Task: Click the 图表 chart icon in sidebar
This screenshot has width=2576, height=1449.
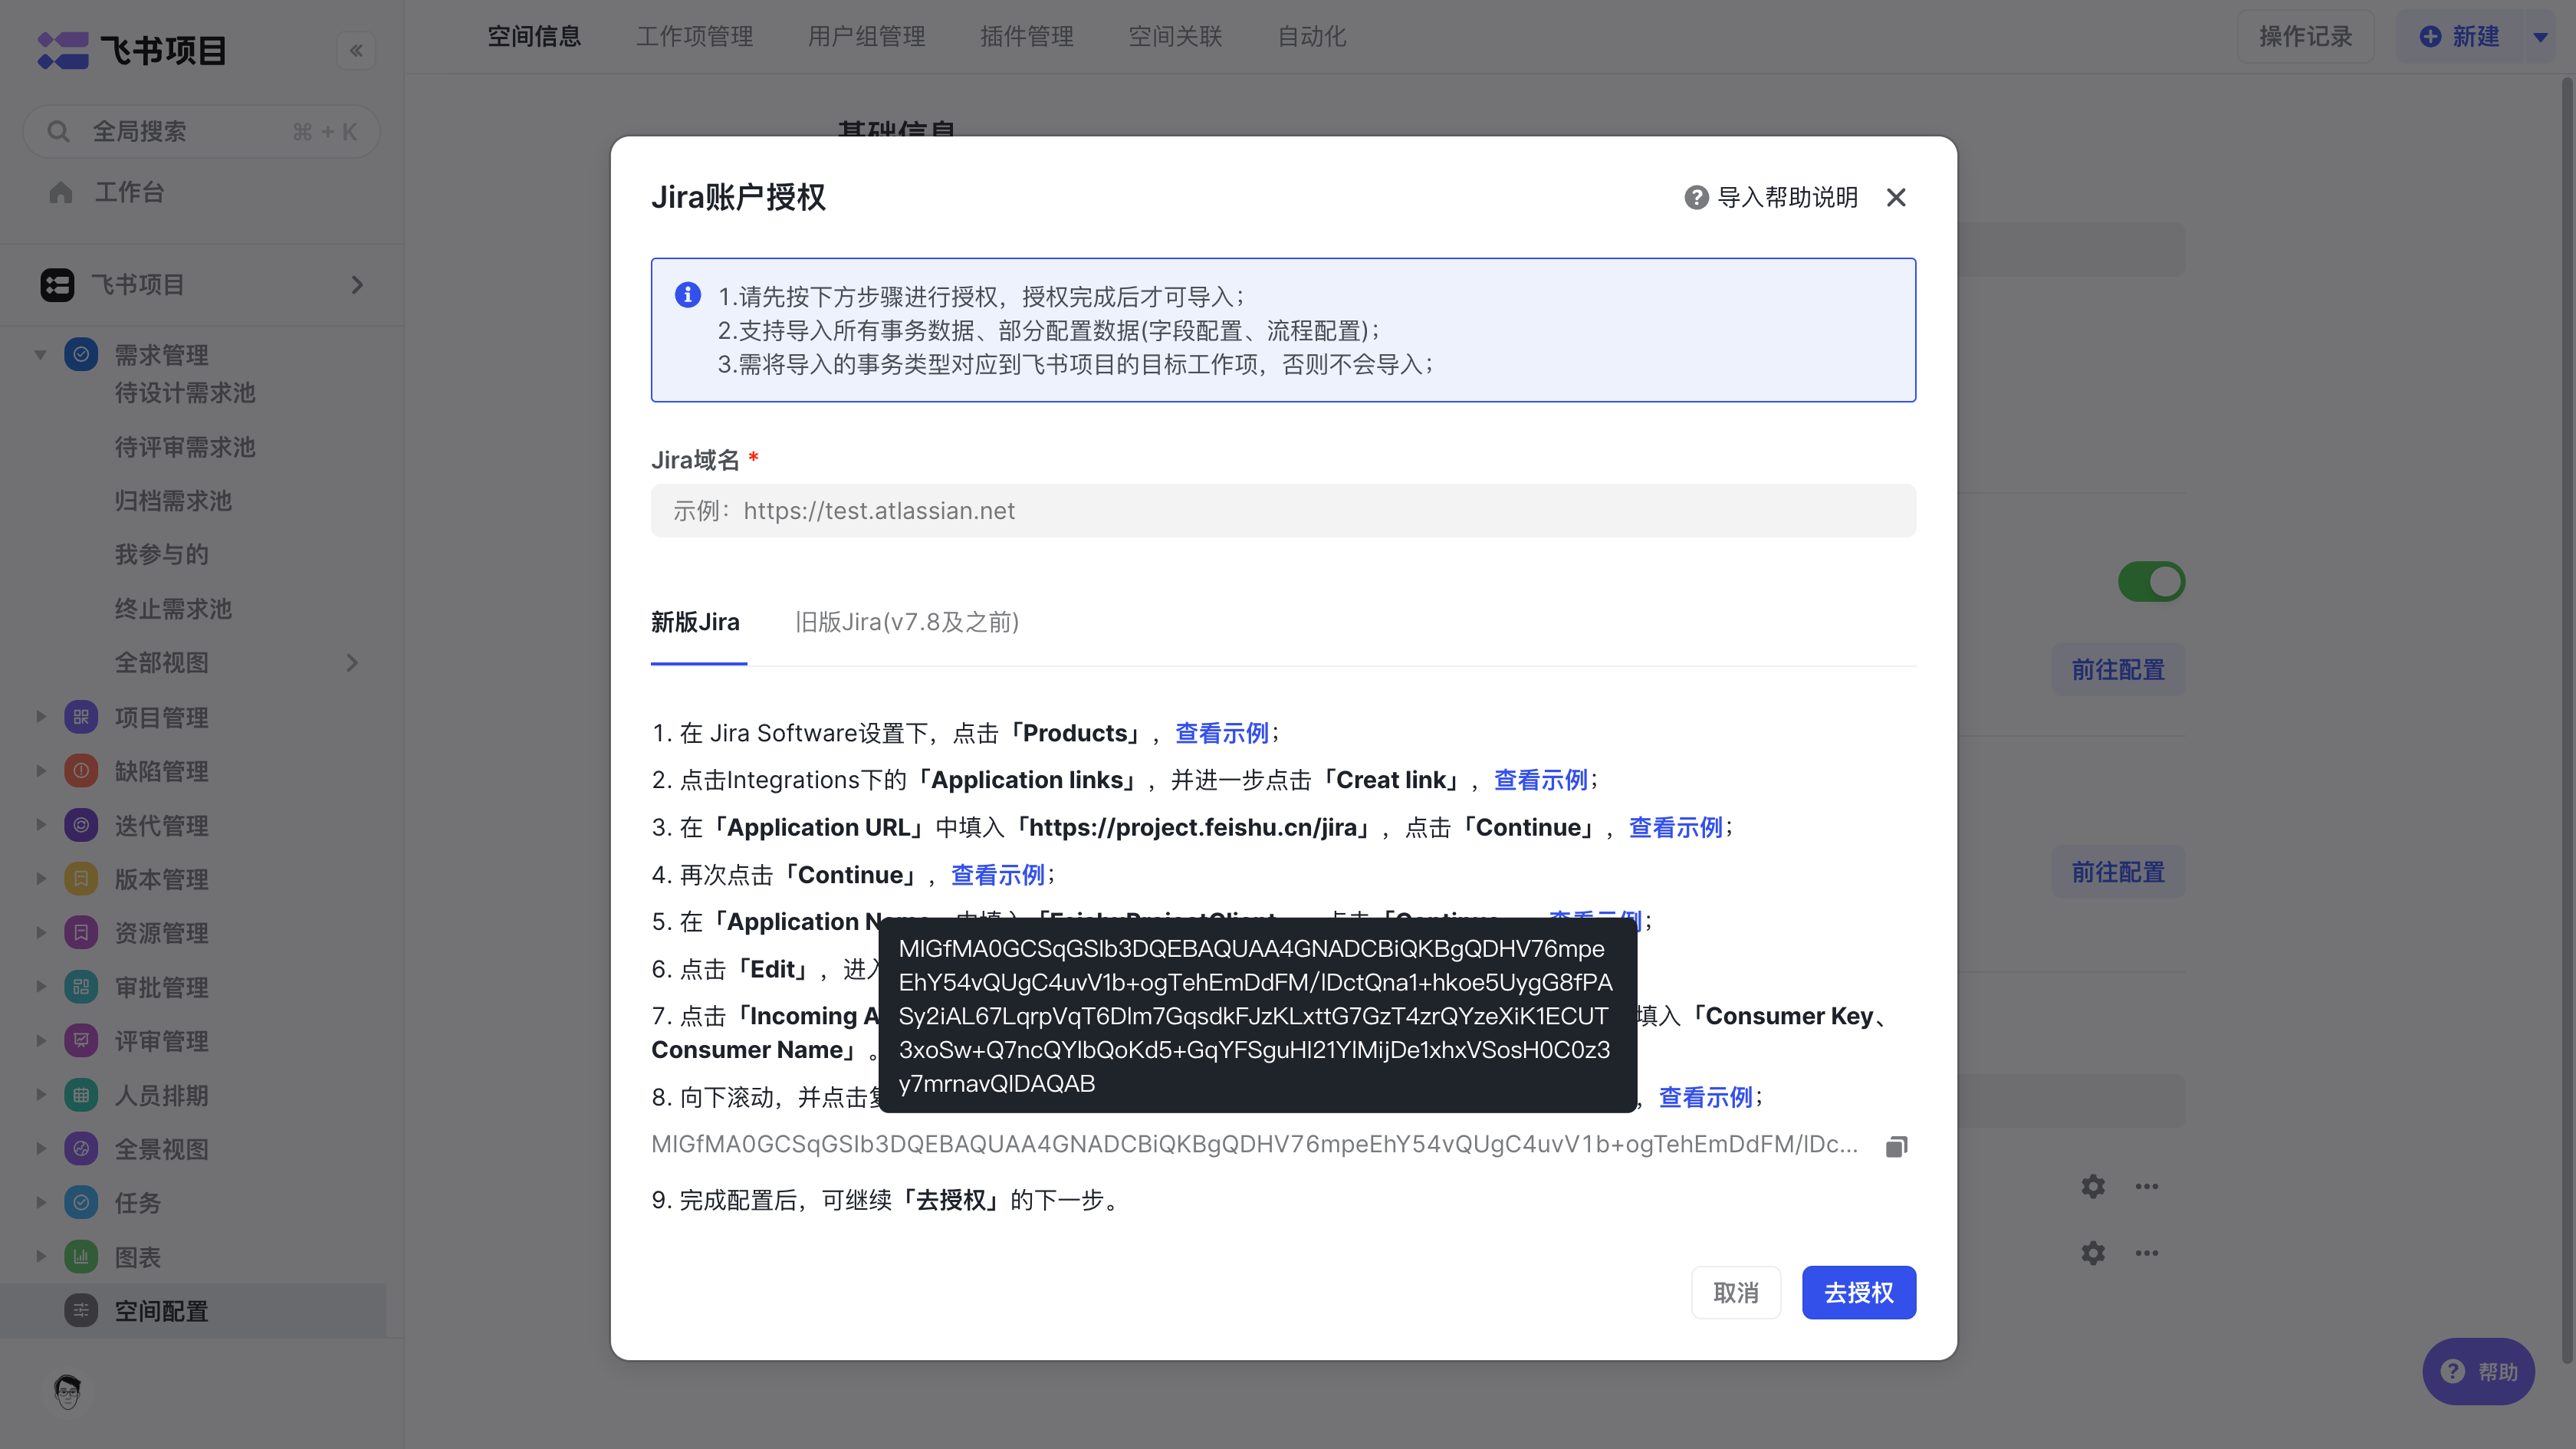Action: tap(81, 1257)
